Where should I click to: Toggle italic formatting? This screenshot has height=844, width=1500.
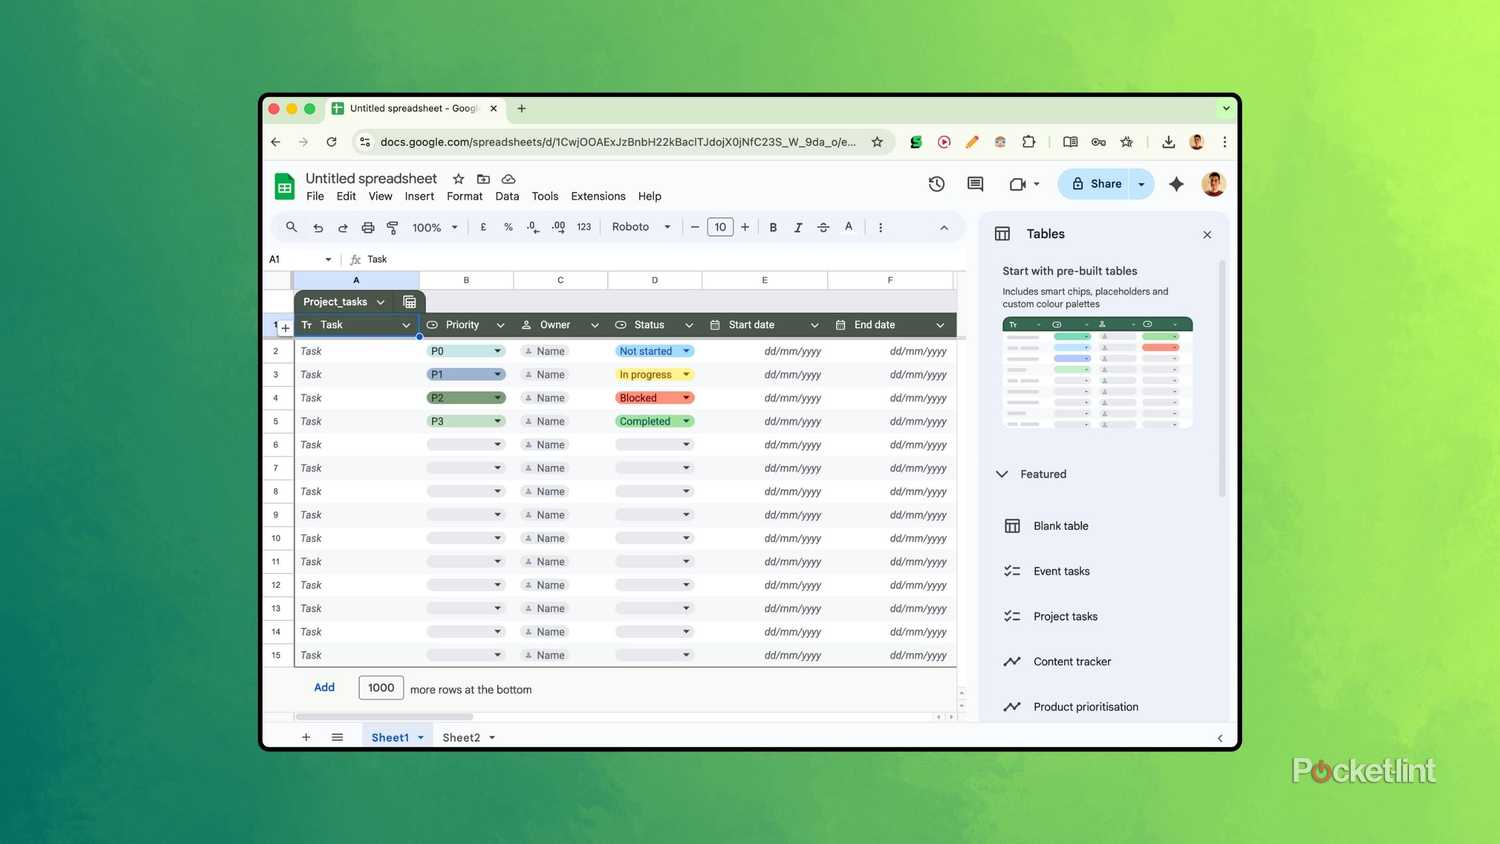[798, 228]
